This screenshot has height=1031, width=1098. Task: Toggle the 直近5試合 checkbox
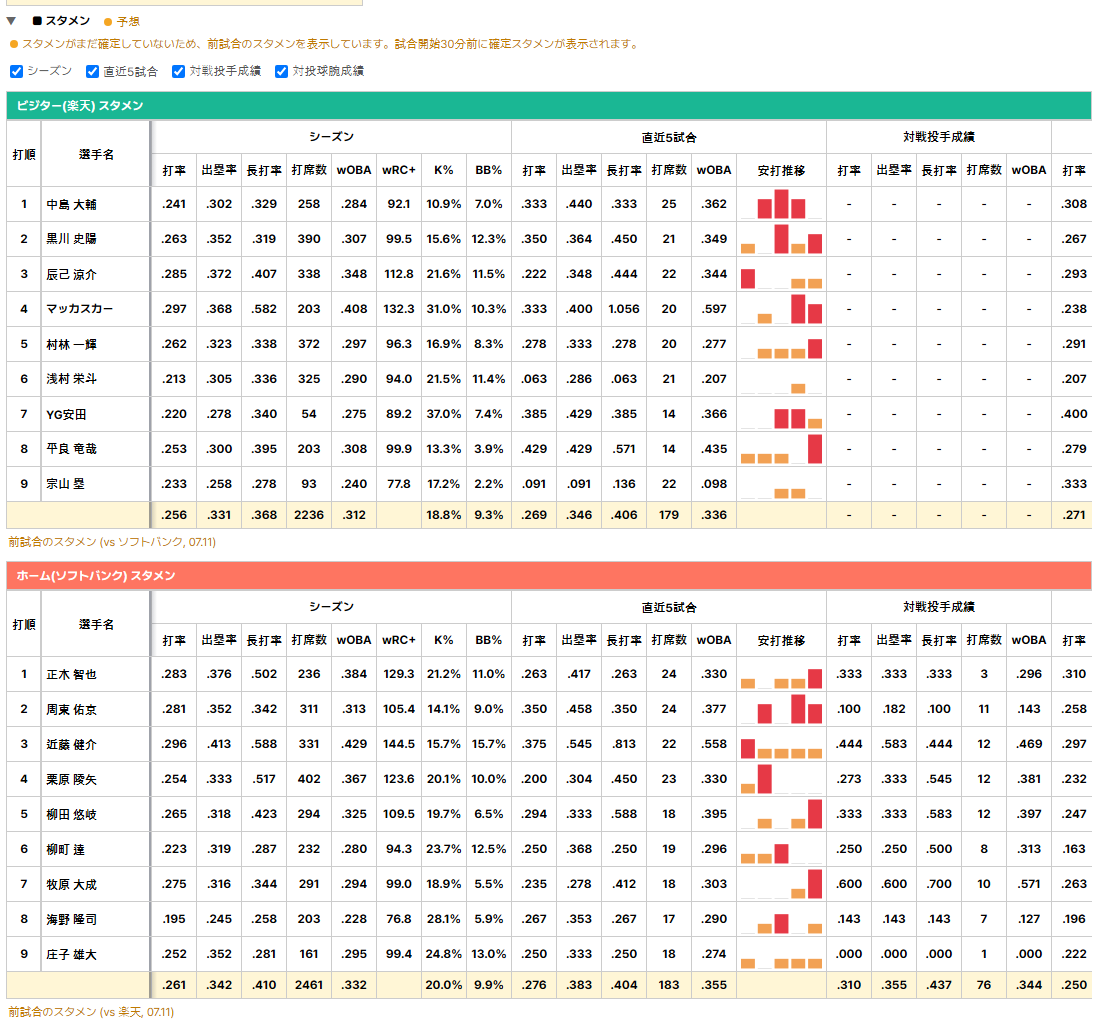pos(92,71)
